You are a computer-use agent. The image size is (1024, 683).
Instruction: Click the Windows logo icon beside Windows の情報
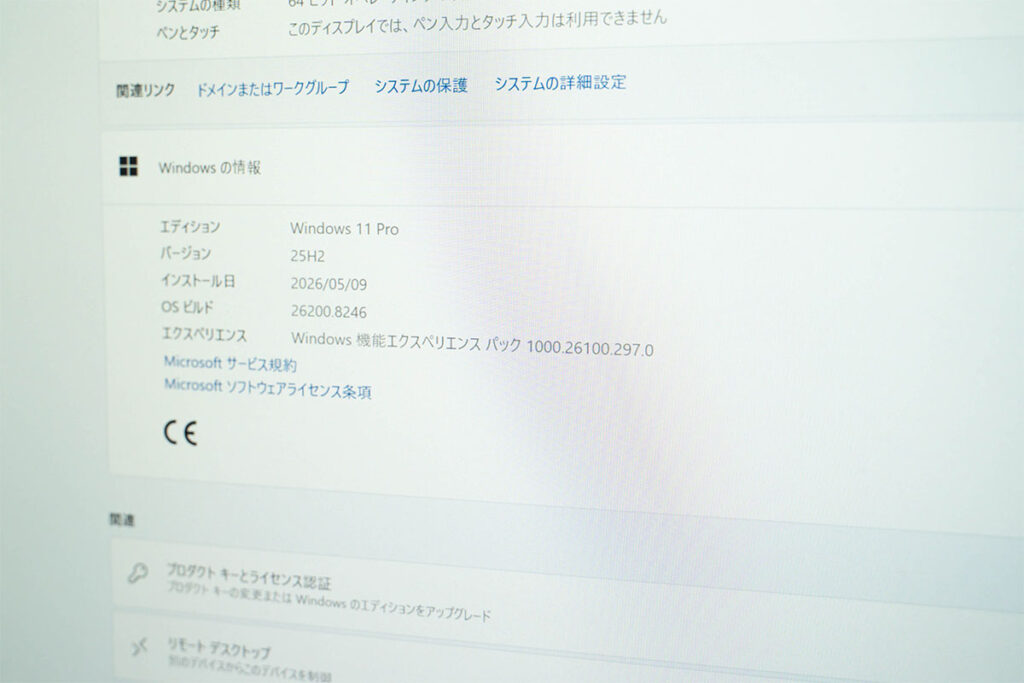[129, 166]
